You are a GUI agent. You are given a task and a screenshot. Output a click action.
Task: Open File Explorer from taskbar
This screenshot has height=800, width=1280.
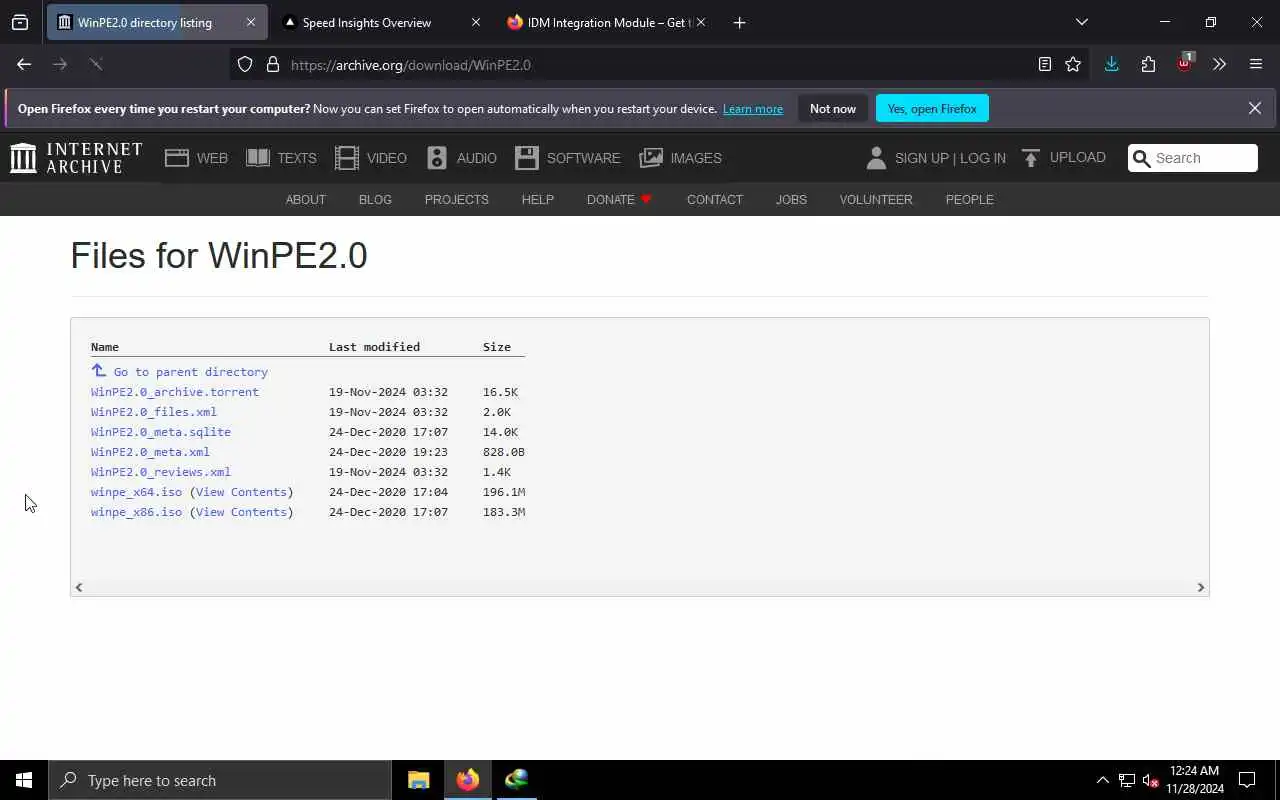tap(418, 780)
